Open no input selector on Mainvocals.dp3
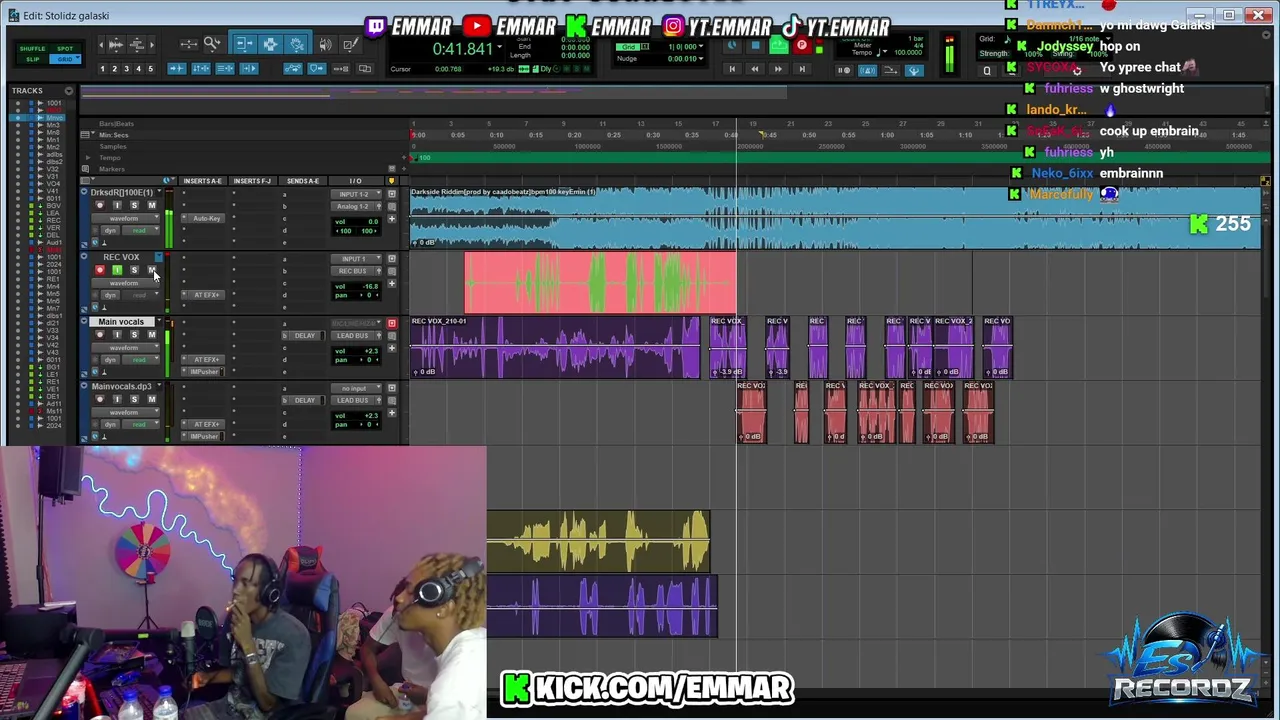Viewport: 1280px width, 720px height. [356, 388]
